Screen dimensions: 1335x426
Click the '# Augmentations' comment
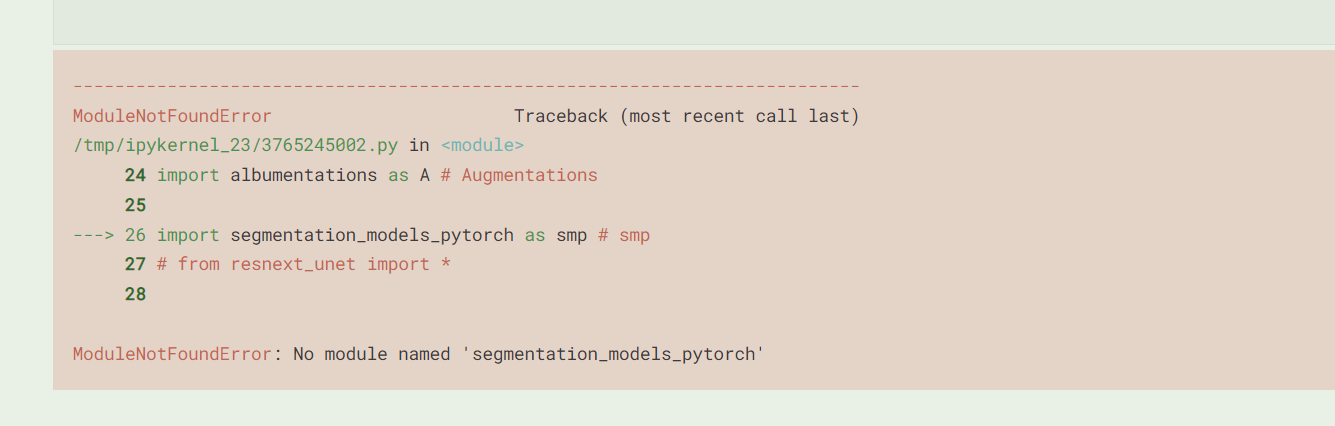point(519,176)
